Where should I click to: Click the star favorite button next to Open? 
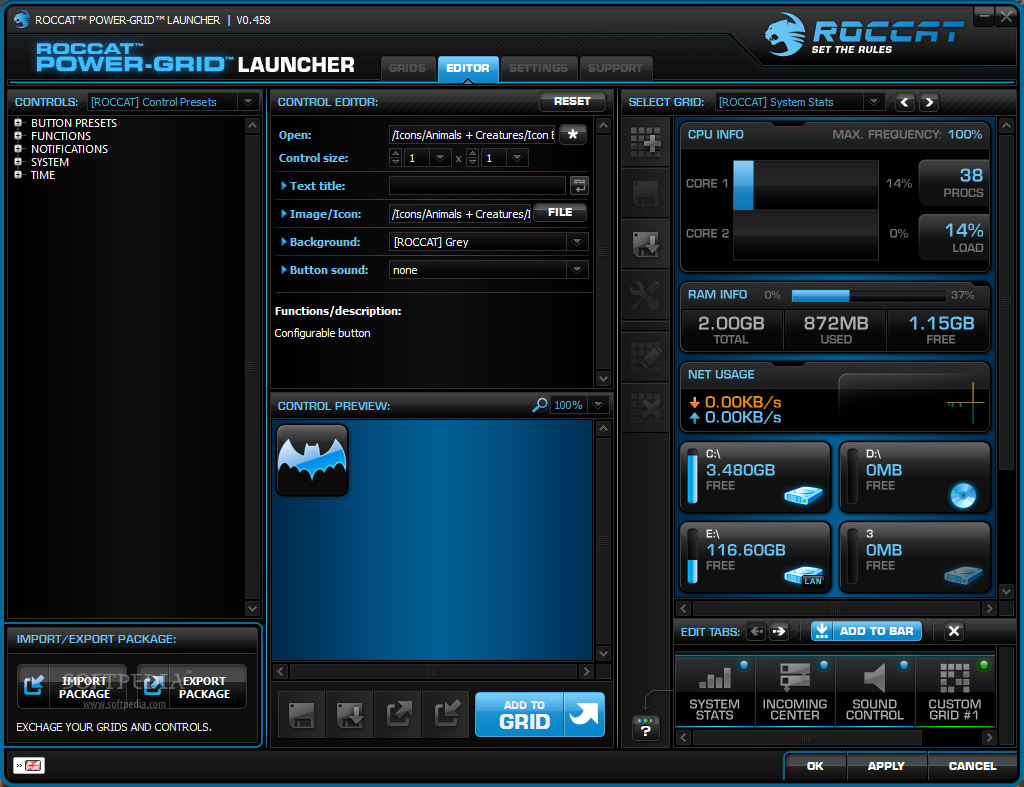[573, 135]
